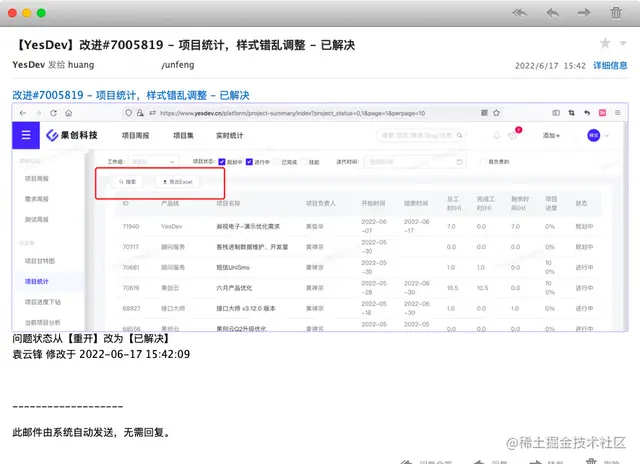The height and width of the screenshot is (464, 640).
Task: Click the crop screenshot icon in browser toolbar
Action: click(571, 113)
